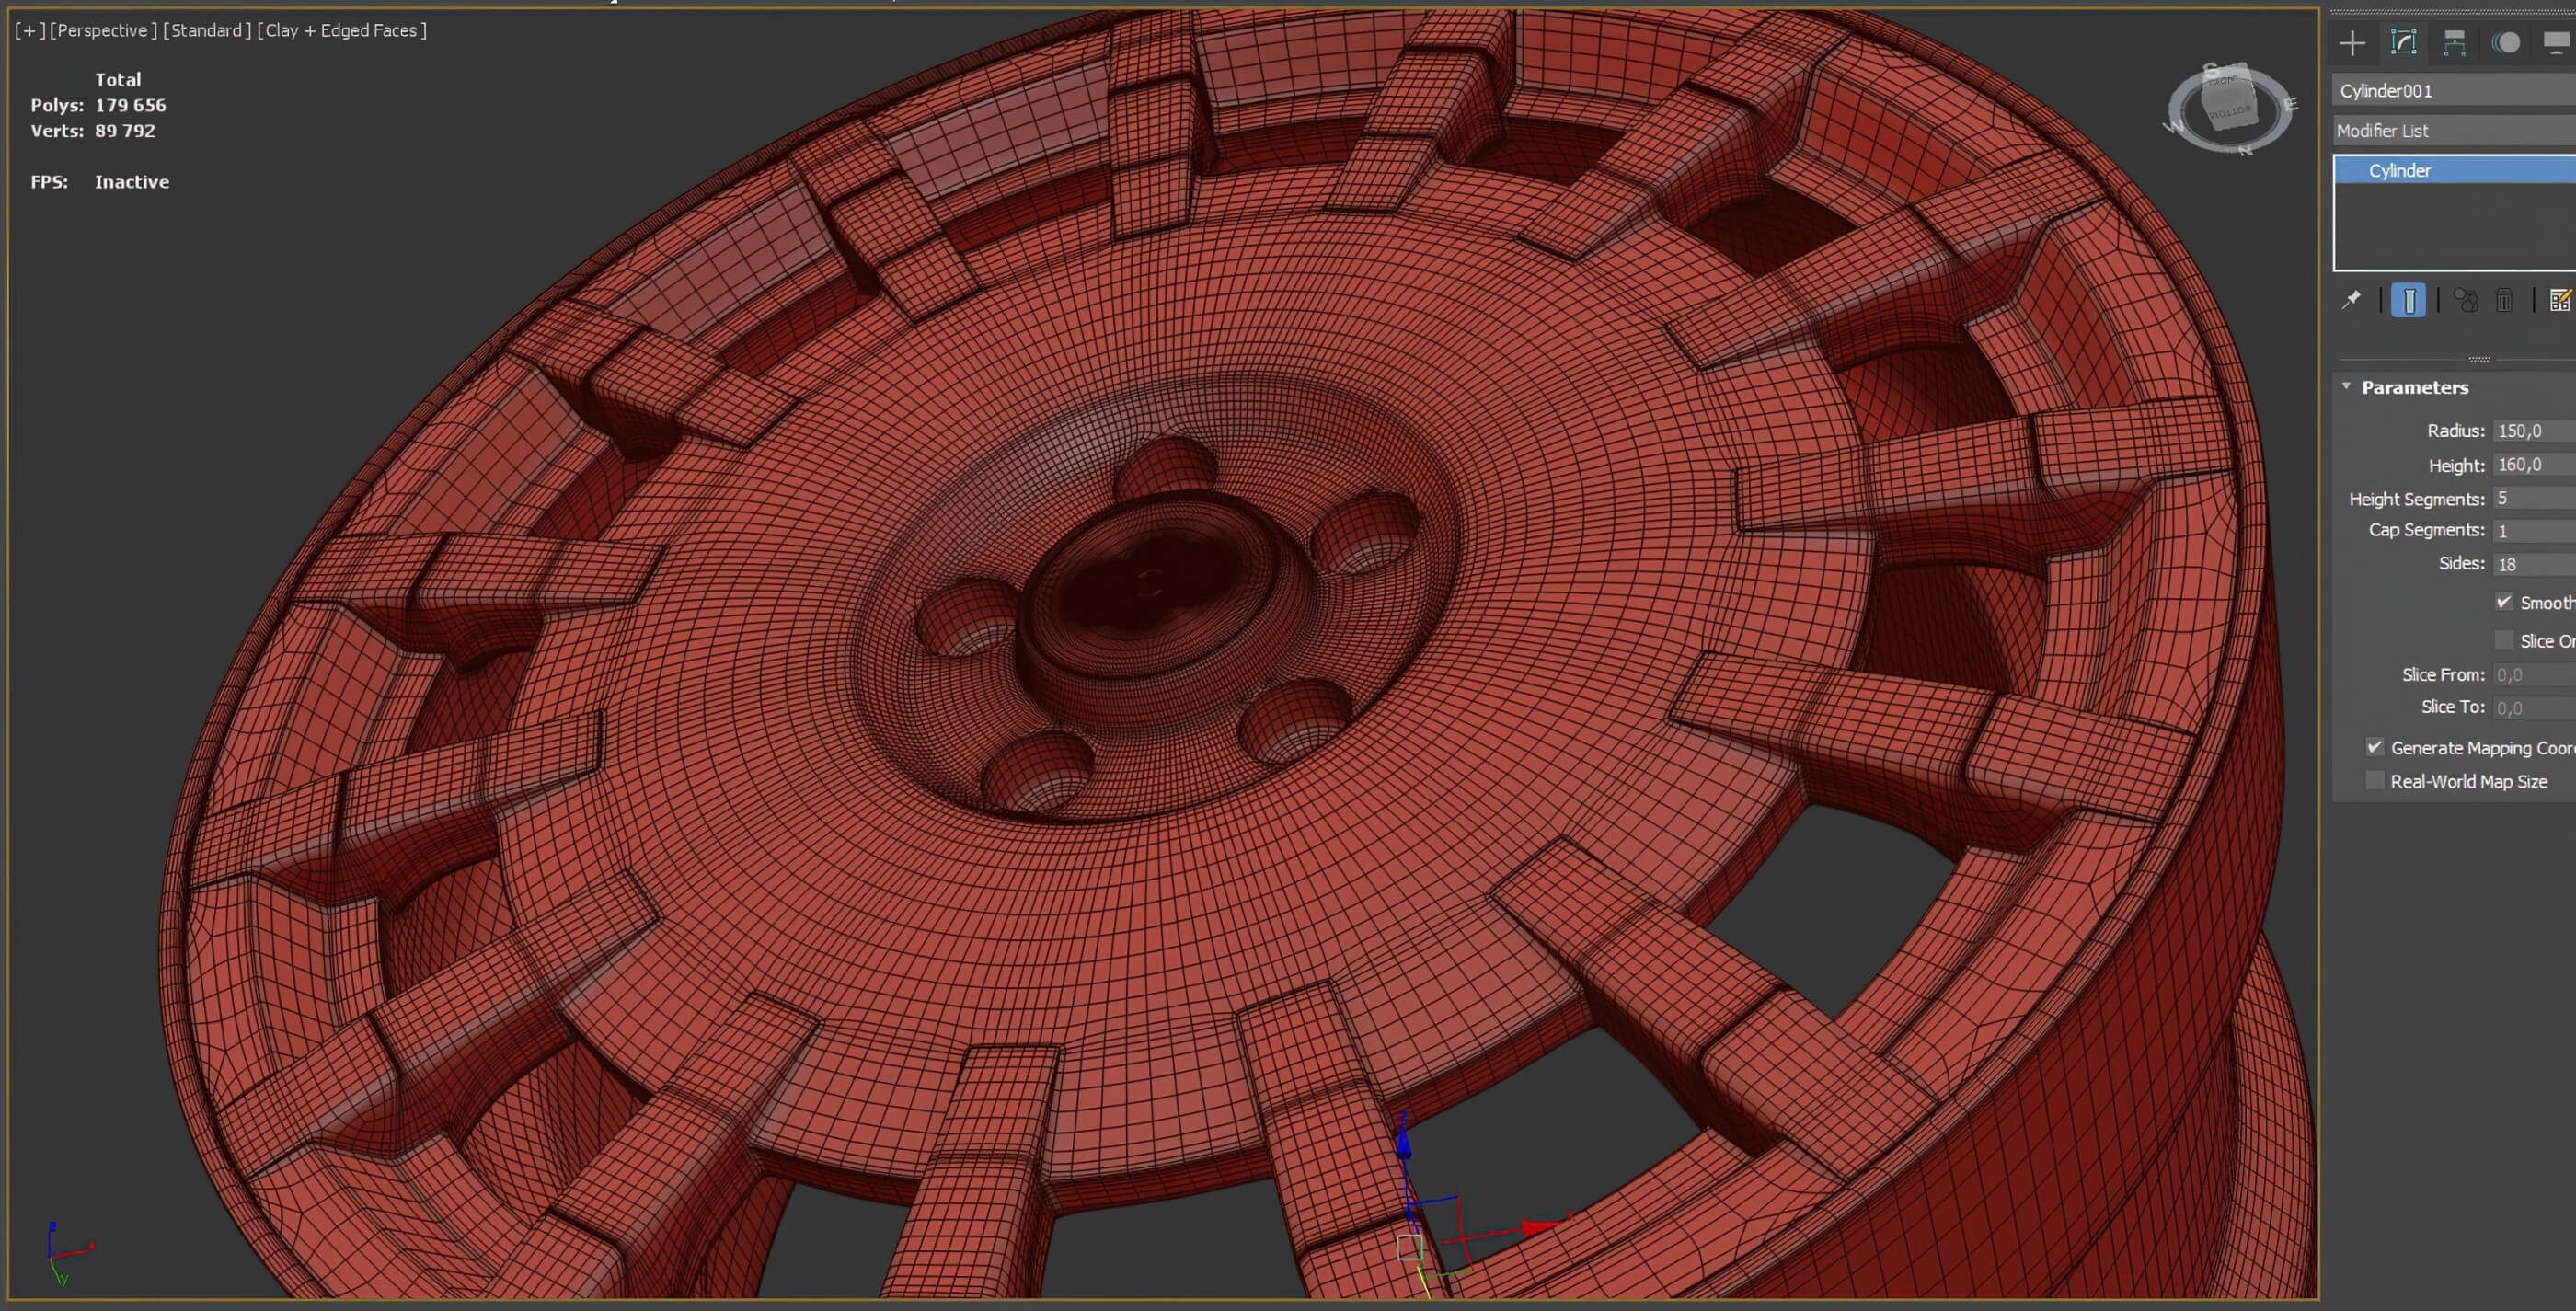Click the Radius value field
The width and height of the screenshot is (2576, 1311).
[2532, 431]
